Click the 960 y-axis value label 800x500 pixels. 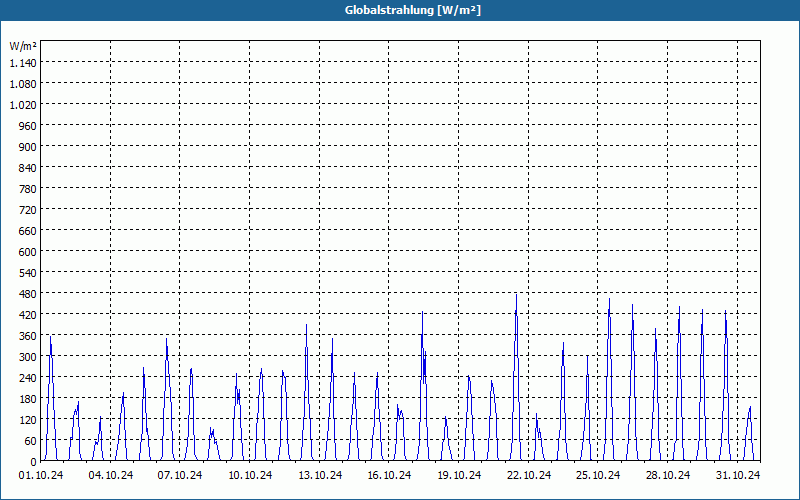(x=28, y=126)
